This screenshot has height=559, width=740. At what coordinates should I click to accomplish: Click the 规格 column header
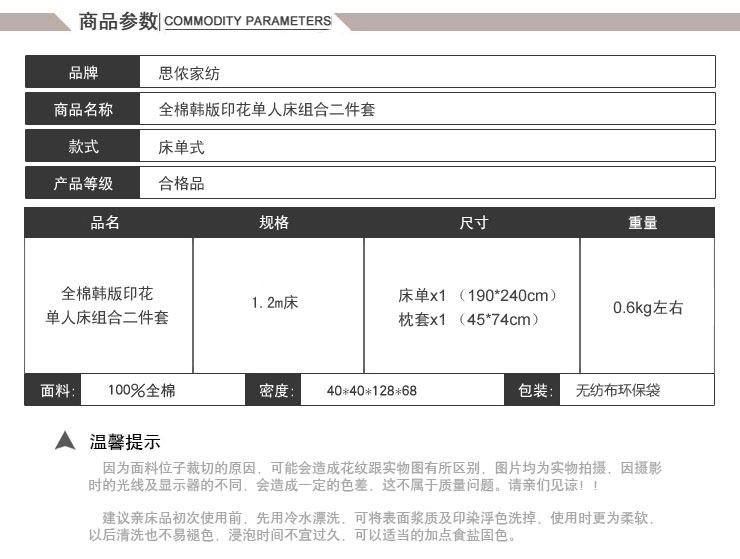[x=274, y=223]
